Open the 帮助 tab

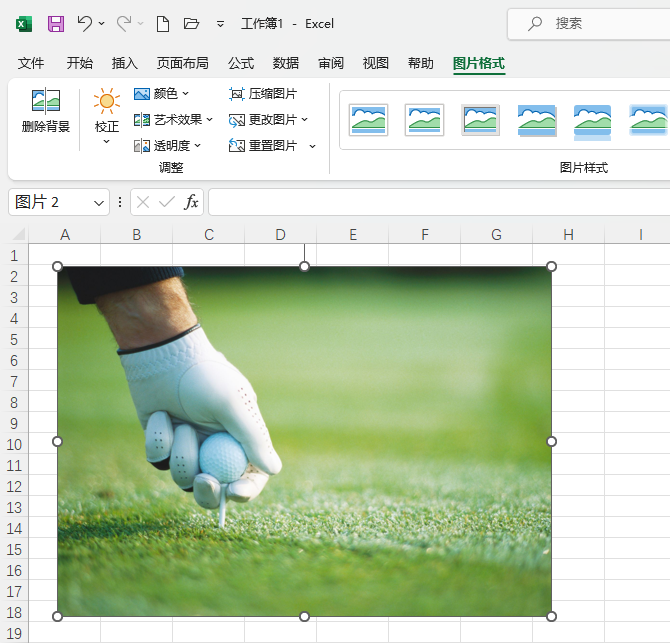tap(420, 63)
